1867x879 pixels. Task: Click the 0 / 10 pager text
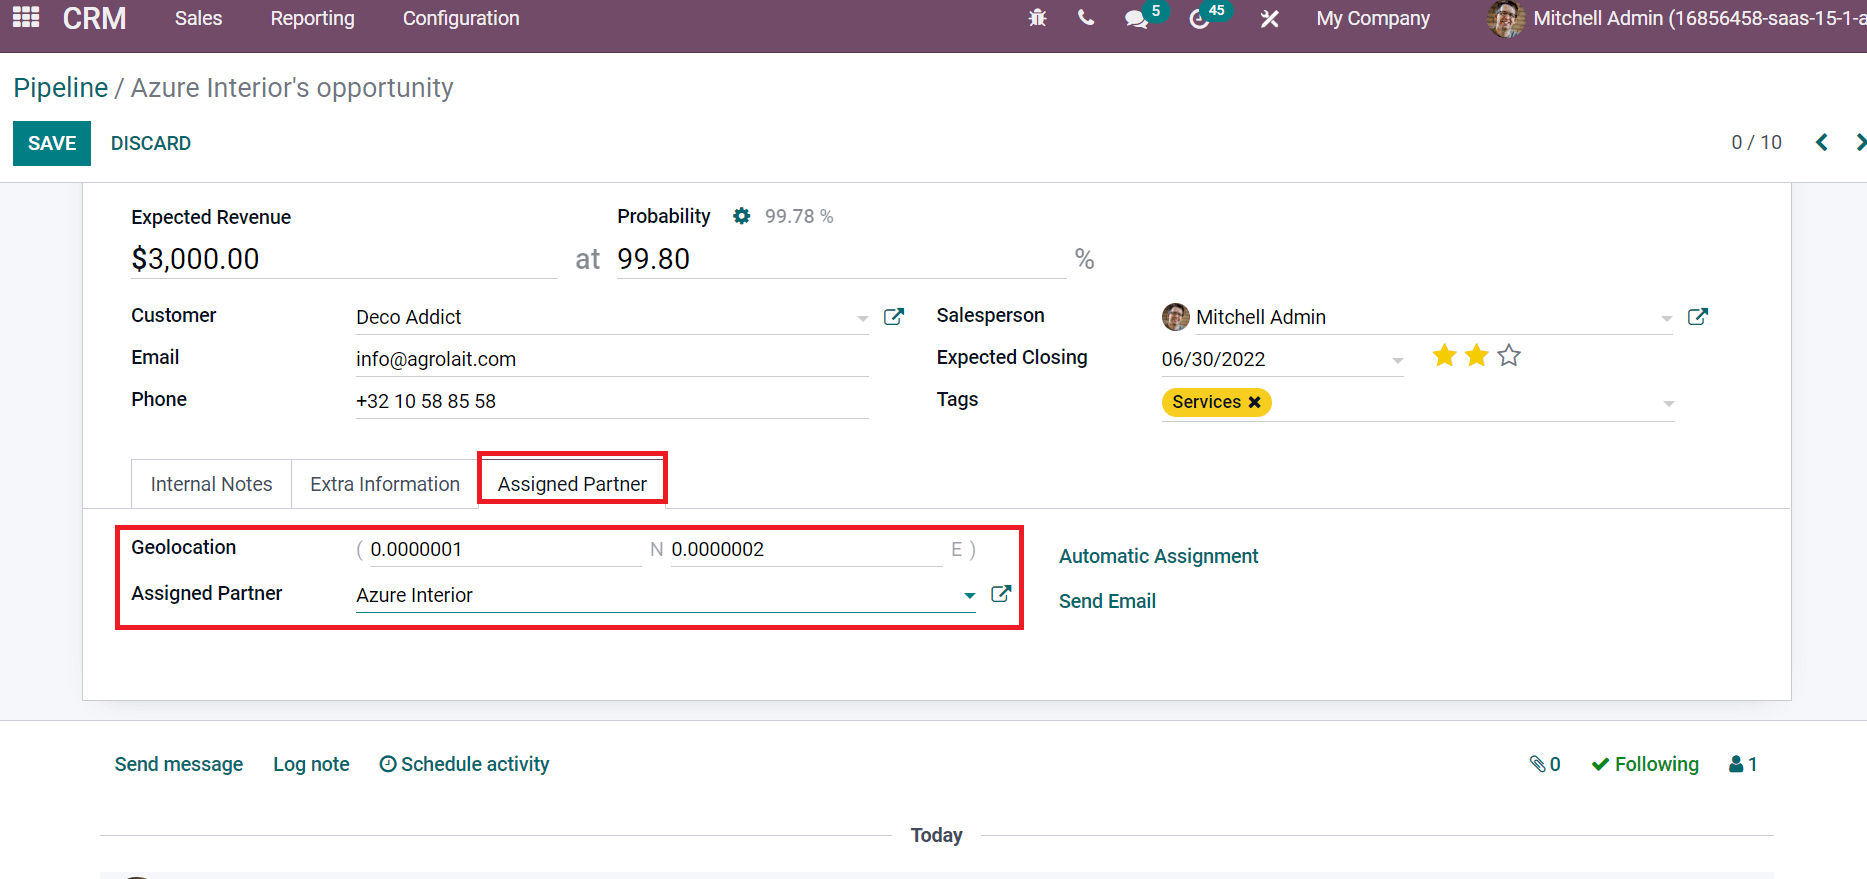click(x=1756, y=142)
